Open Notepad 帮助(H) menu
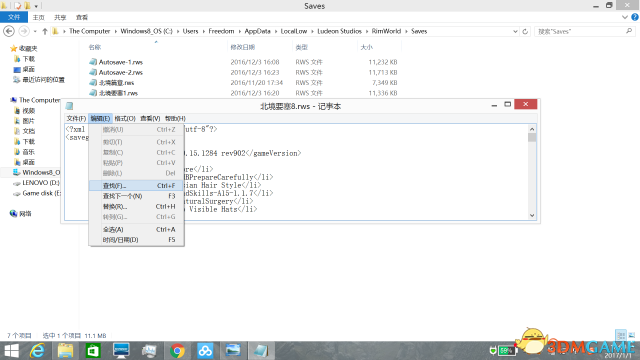Viewport: 640px width, 360px height. pyautogui.click(x=175, y=118)
